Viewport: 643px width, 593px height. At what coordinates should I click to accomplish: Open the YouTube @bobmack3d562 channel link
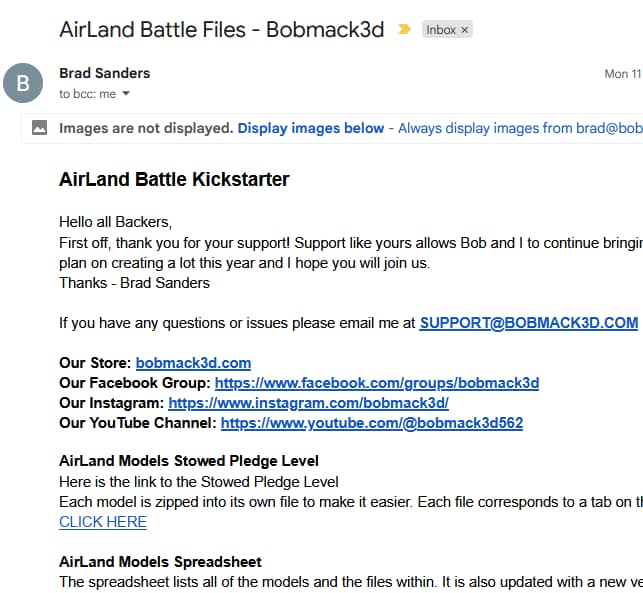[x=372, y=423]
